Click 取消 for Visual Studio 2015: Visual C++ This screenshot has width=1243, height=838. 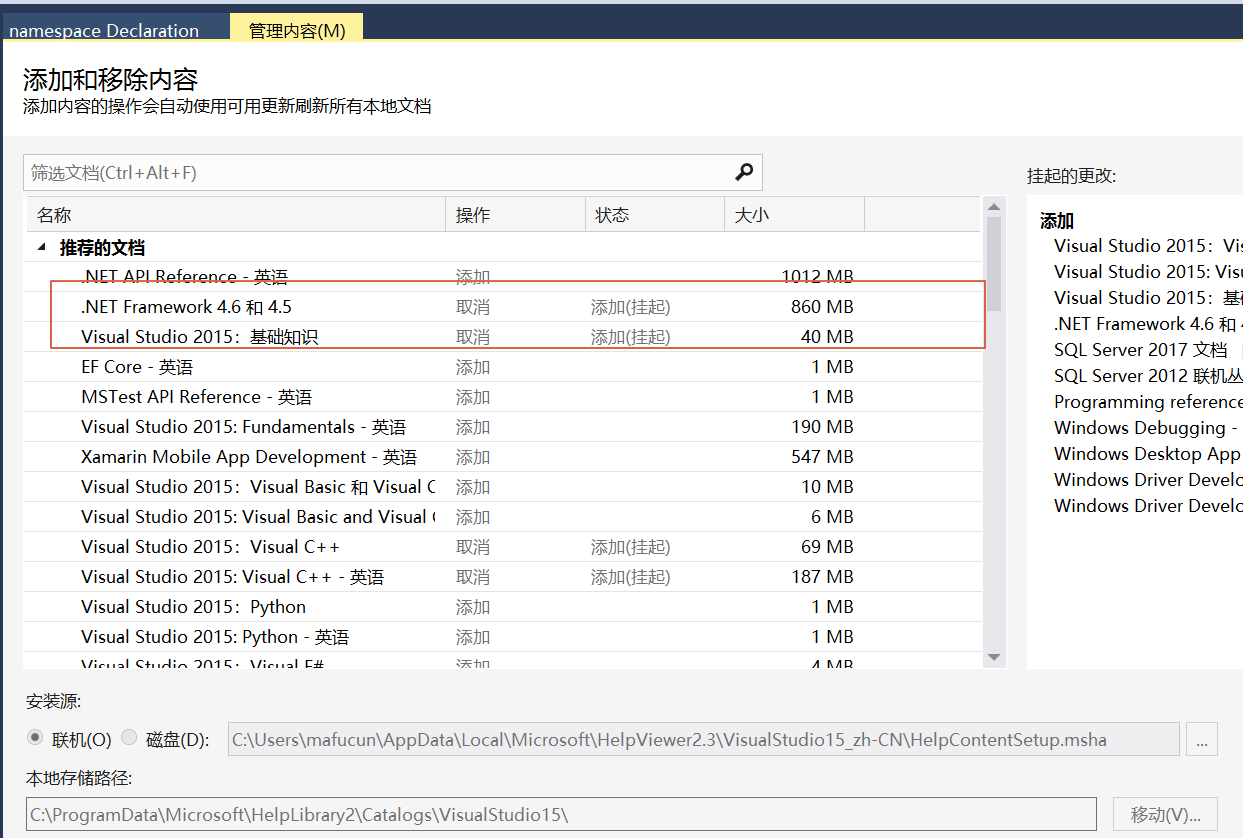pyautogui.click(x=473, y=547)
